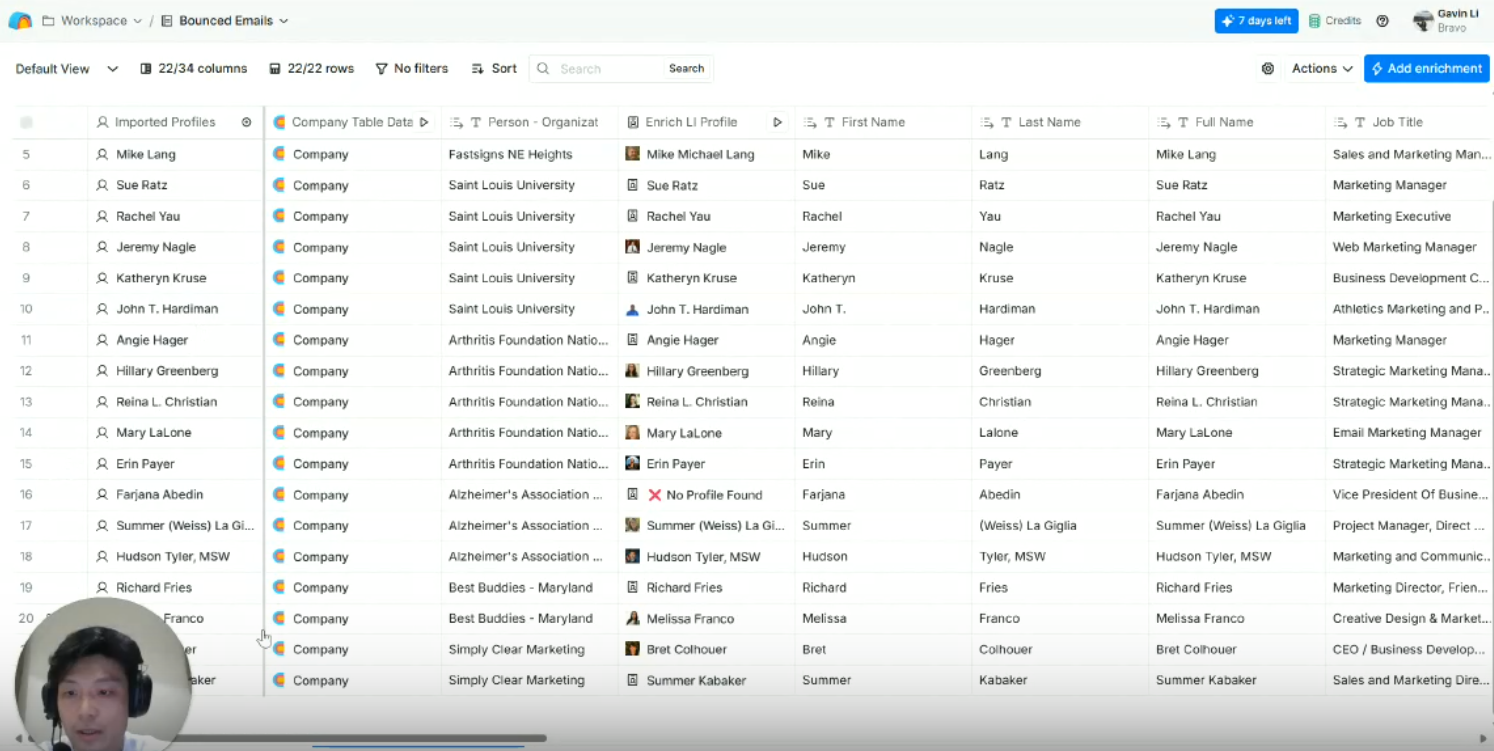Click Hudson Tyler, MSW profile photo
1494x751 pixels.
tap(633, 556)
